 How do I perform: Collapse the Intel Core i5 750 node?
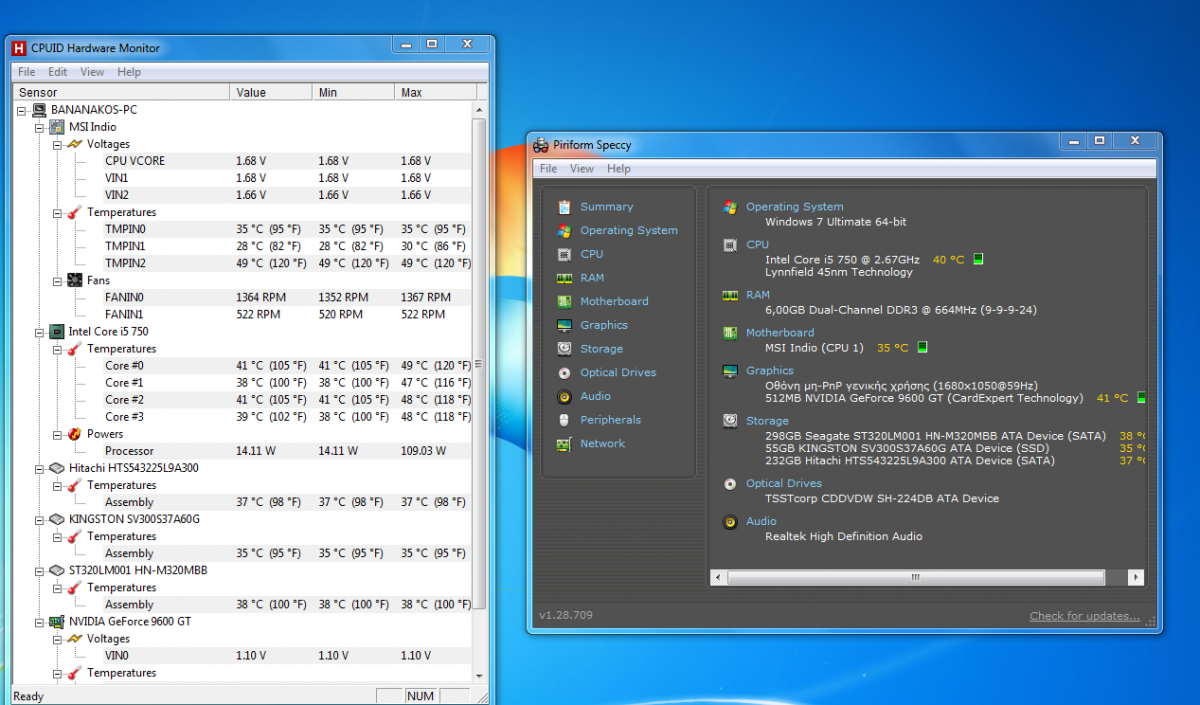tap(40, 331)
